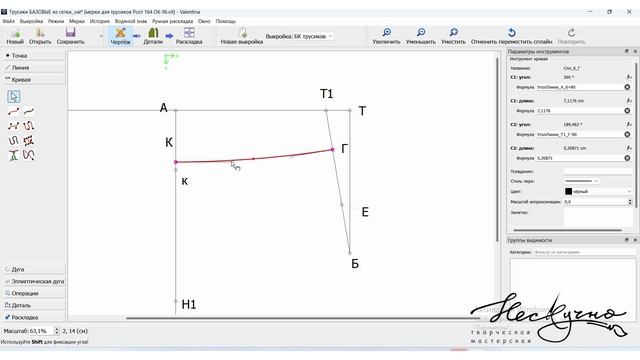Screen dimensions: 640x360
Task: Select the arrow pointer tool
Action: 14,97
